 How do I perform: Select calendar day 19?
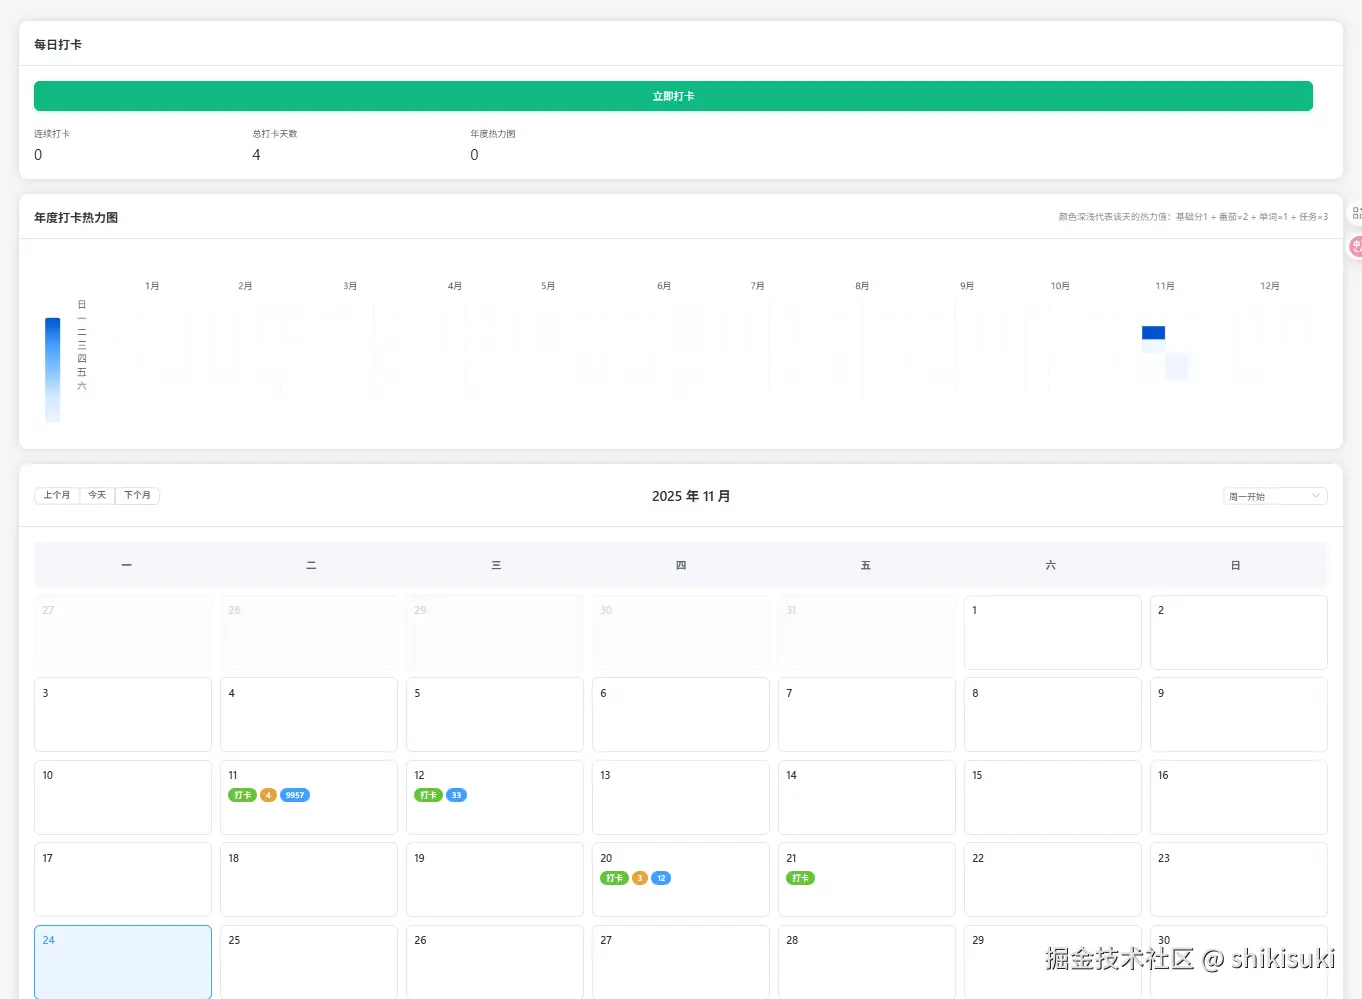(x=495, y=880)
